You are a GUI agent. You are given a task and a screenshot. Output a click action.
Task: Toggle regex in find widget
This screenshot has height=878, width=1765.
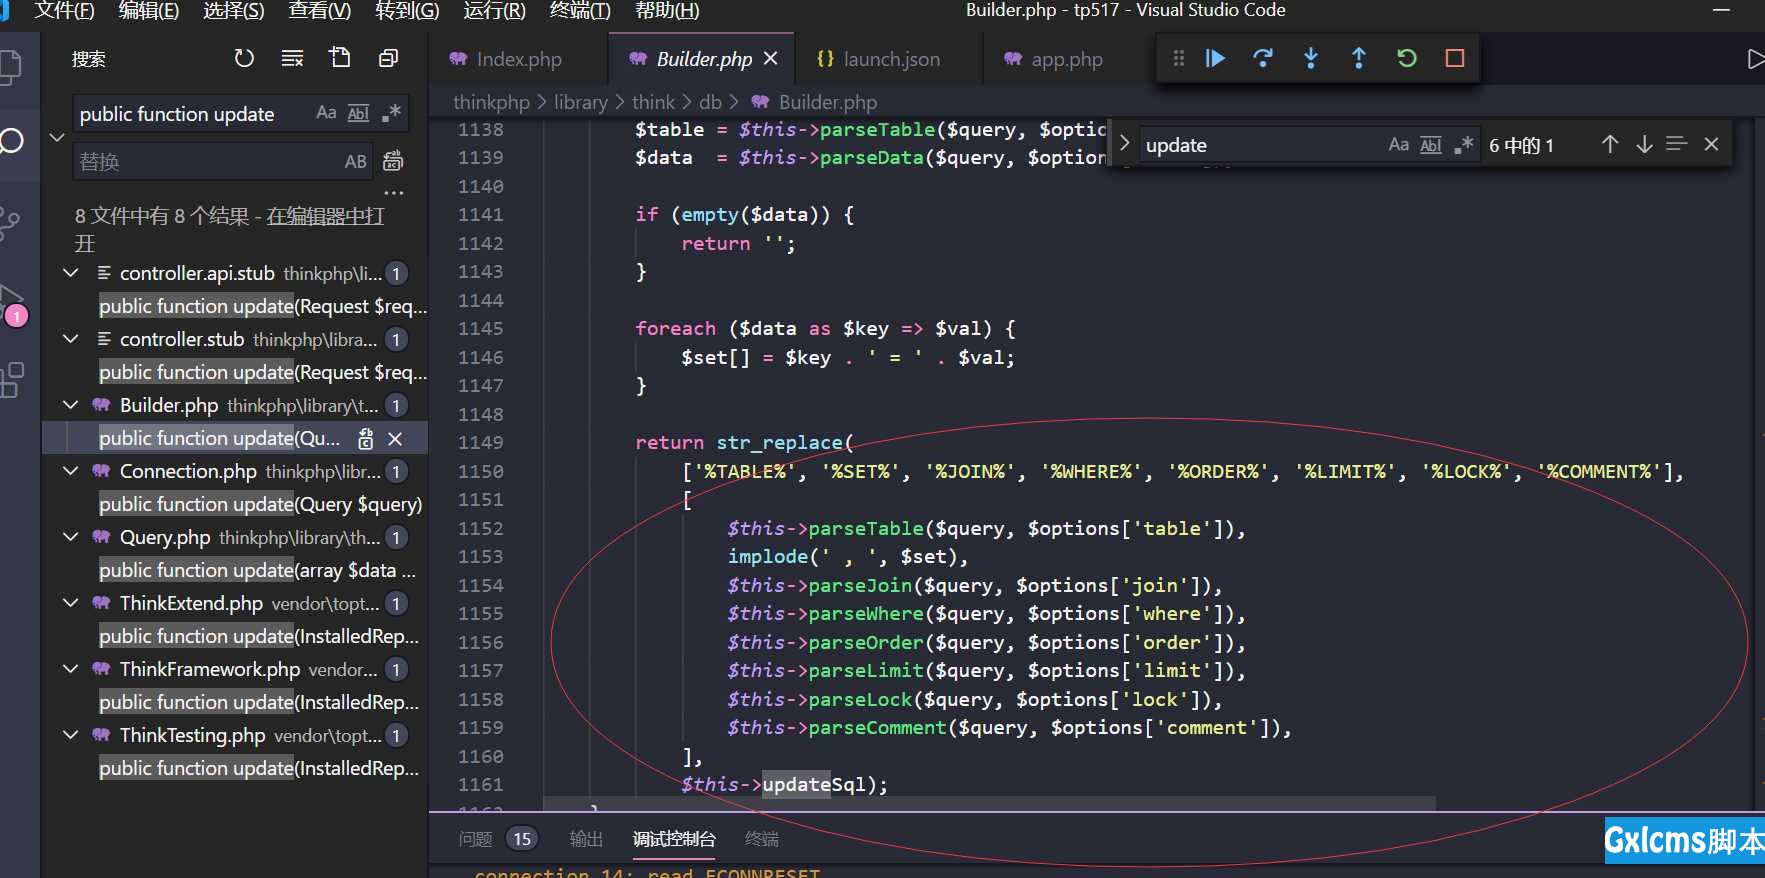point(1464,144)
